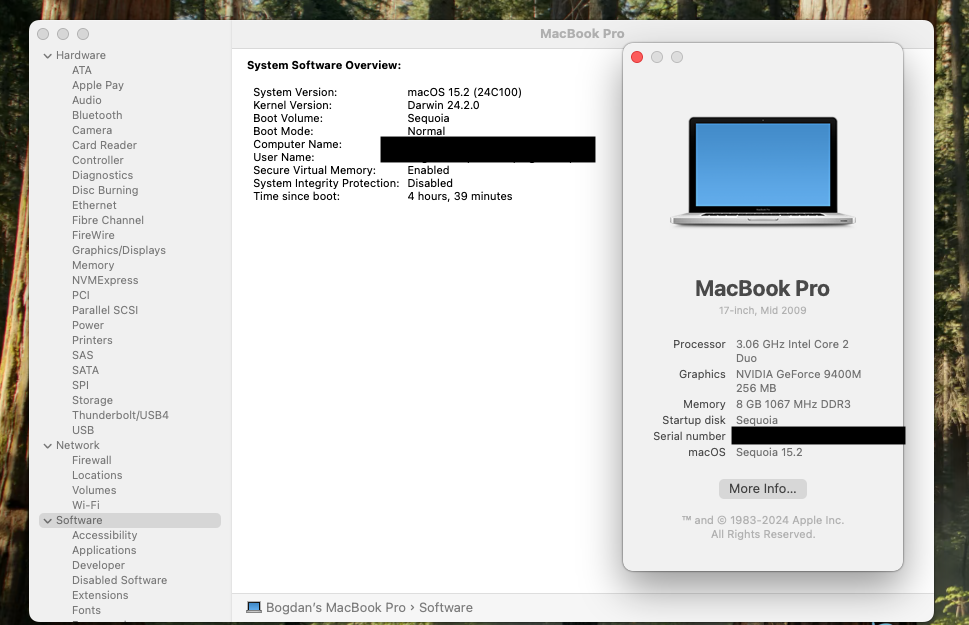Select Bogdan's MacBook Pro in path bar
Image resolution: width=969 pixels, height=625 pixels.
[x=336, y=608]
